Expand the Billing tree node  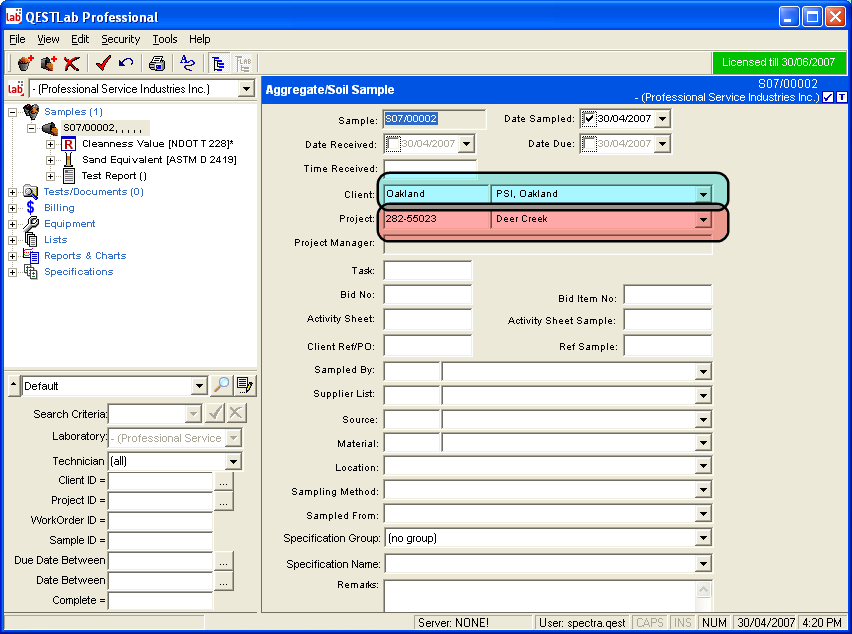tap(13, 208)
